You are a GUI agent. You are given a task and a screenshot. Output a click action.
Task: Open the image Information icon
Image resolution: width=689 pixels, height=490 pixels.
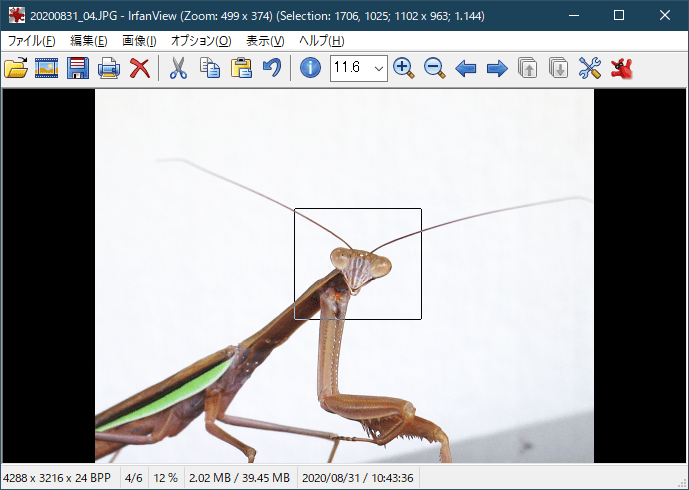(x=310, y=68)
